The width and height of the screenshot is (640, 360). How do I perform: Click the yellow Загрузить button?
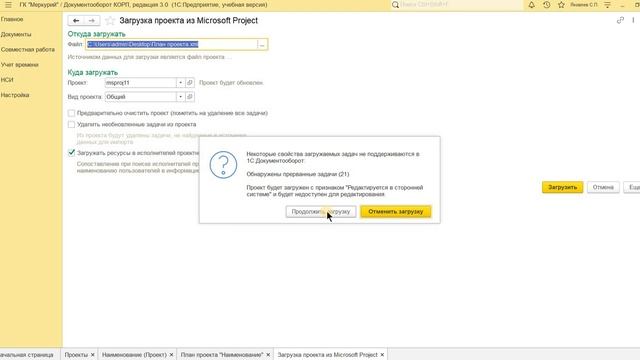point(562,187)
